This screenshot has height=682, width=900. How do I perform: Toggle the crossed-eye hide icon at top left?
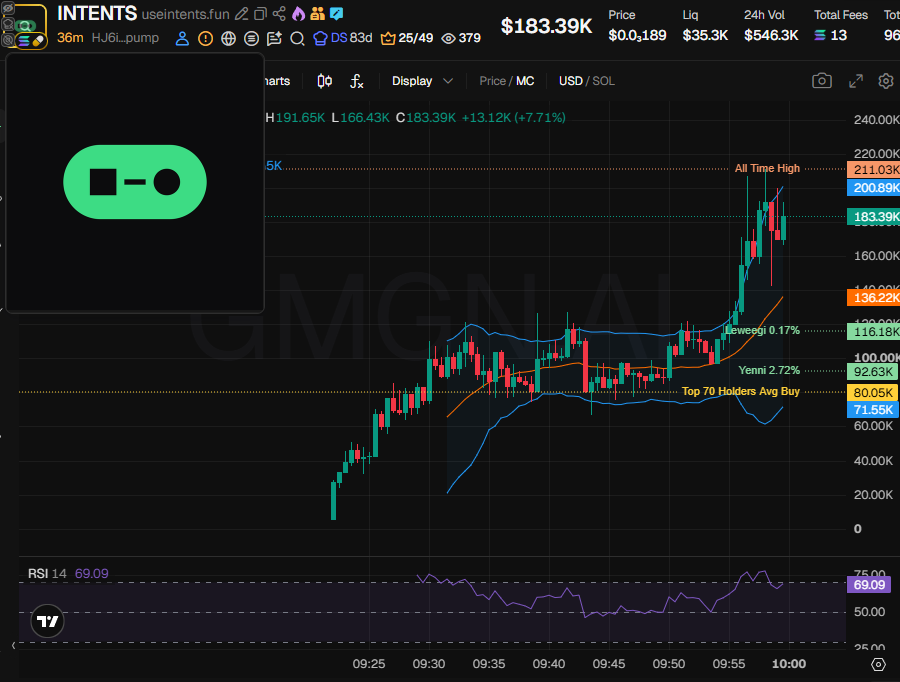coord(7,9)
